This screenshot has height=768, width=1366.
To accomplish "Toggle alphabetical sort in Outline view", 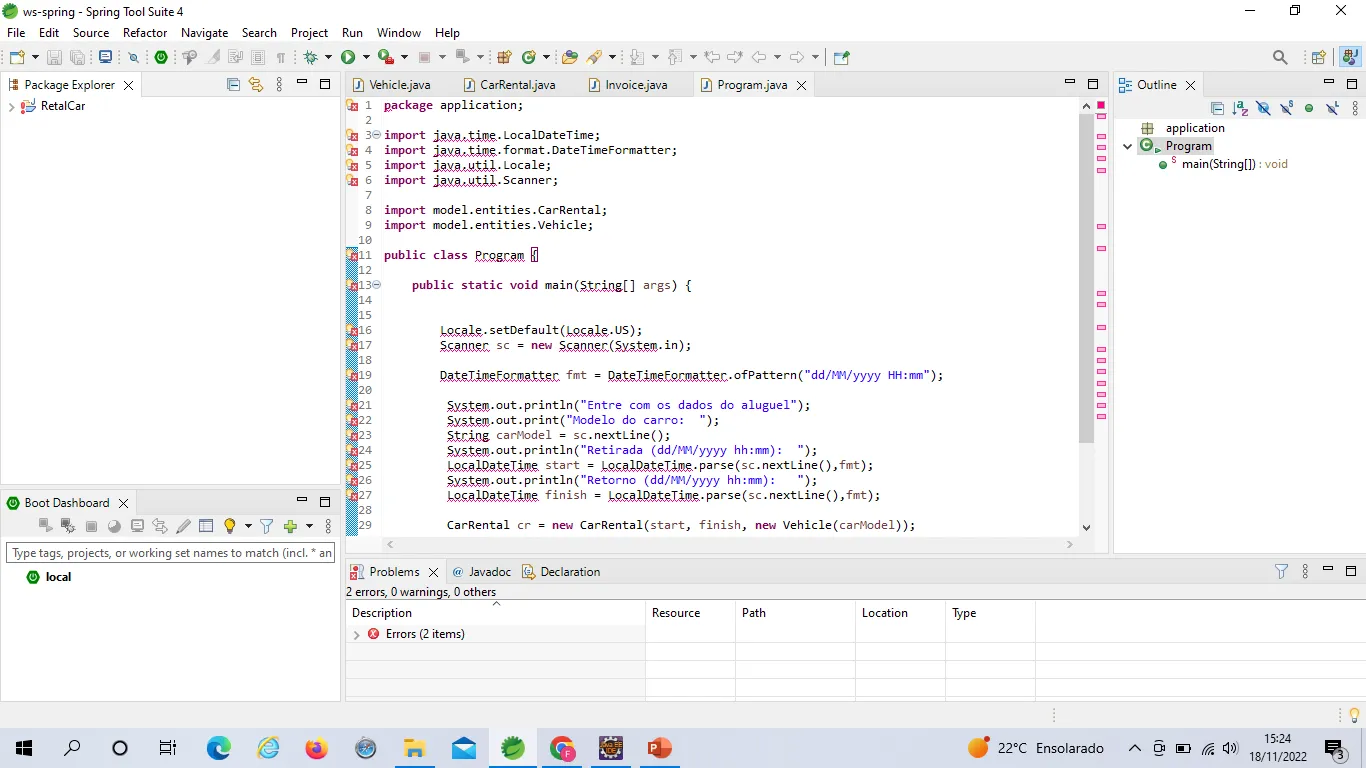I will coord(1240,108).
